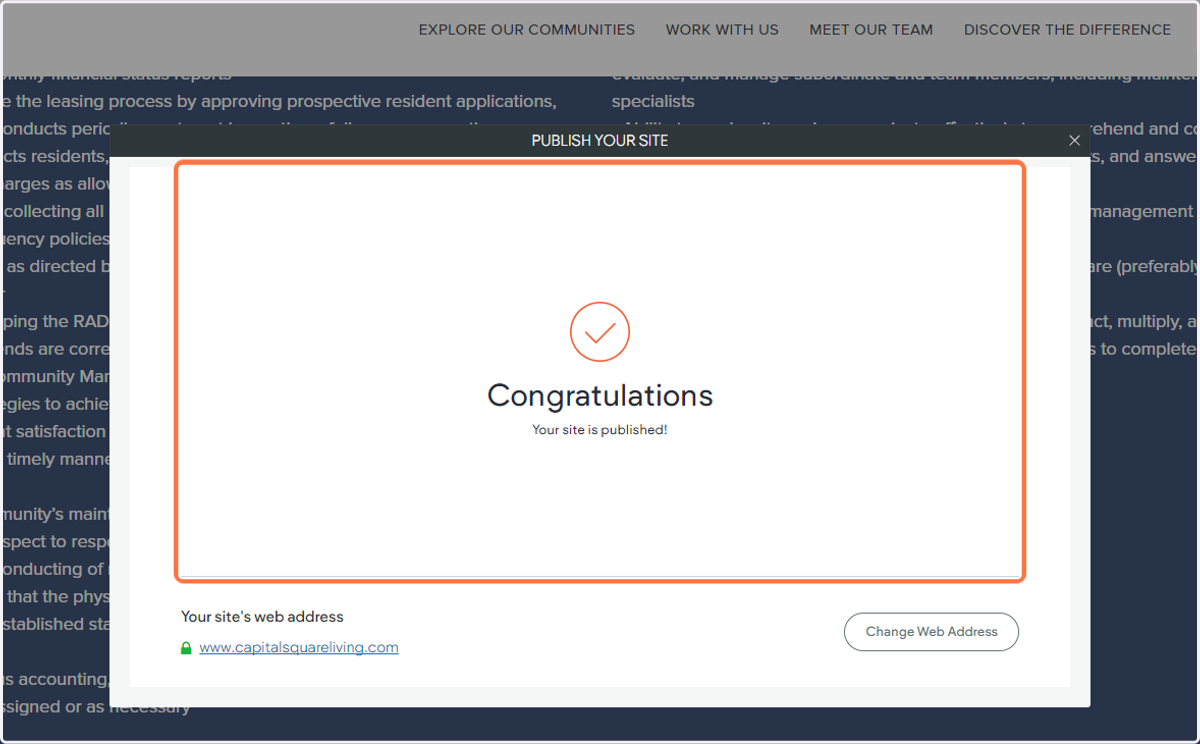Close the Publish Your Site dialog
Image resolution: width=1200 pixels, height=744 pixels.
1074,141
